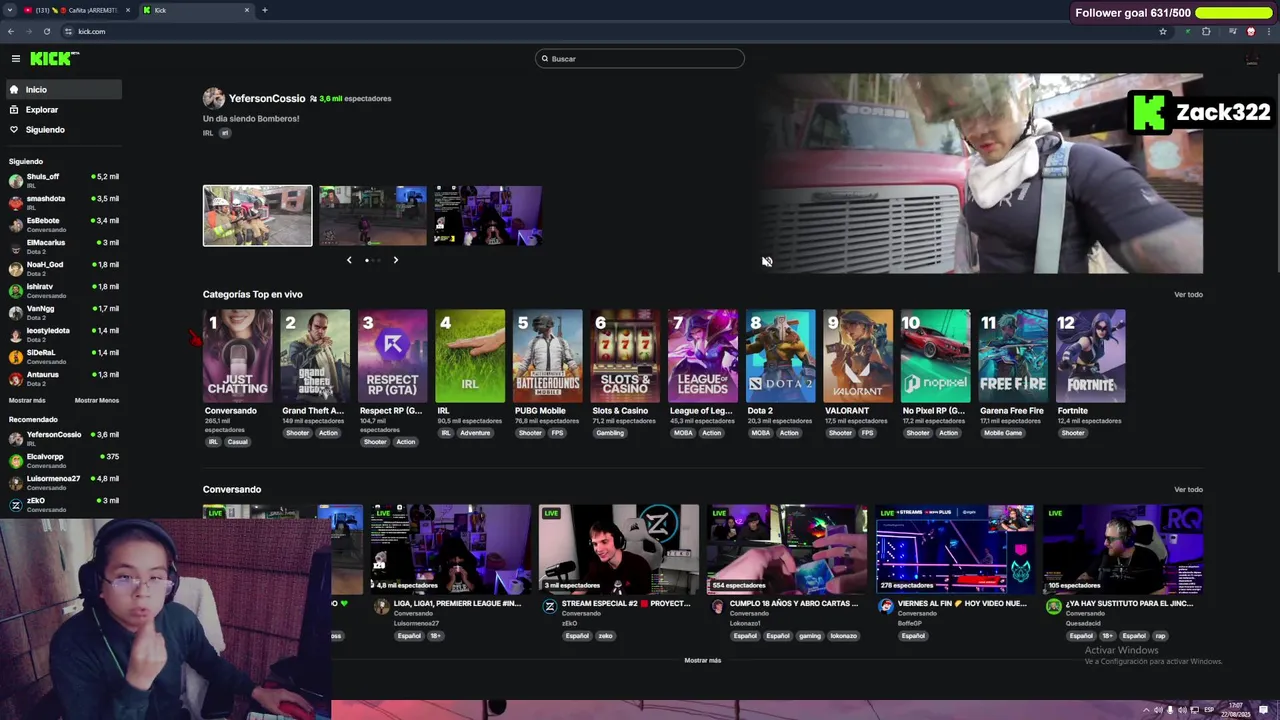Open NoaH_God avatar in sidebar
This screenshot has height=720, width=1280.
point(16,269)
